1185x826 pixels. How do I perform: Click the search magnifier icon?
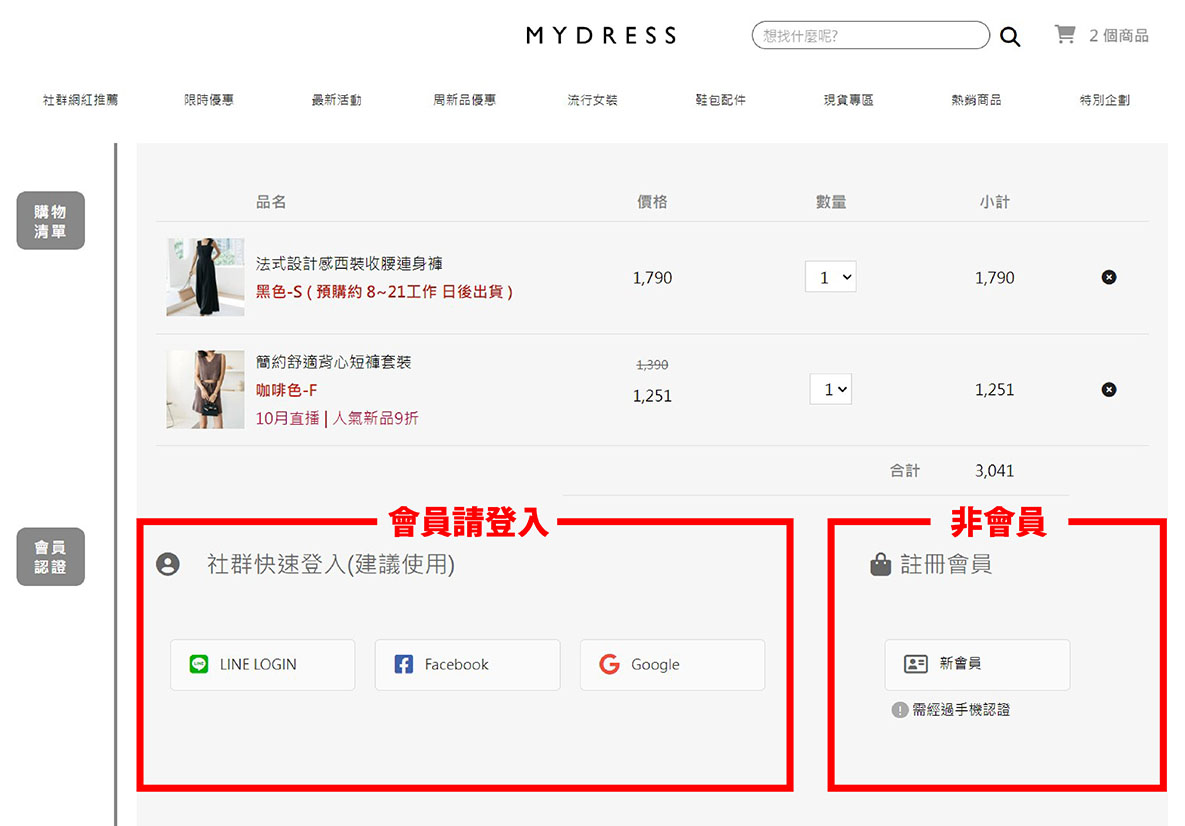tap(1010, 36)
